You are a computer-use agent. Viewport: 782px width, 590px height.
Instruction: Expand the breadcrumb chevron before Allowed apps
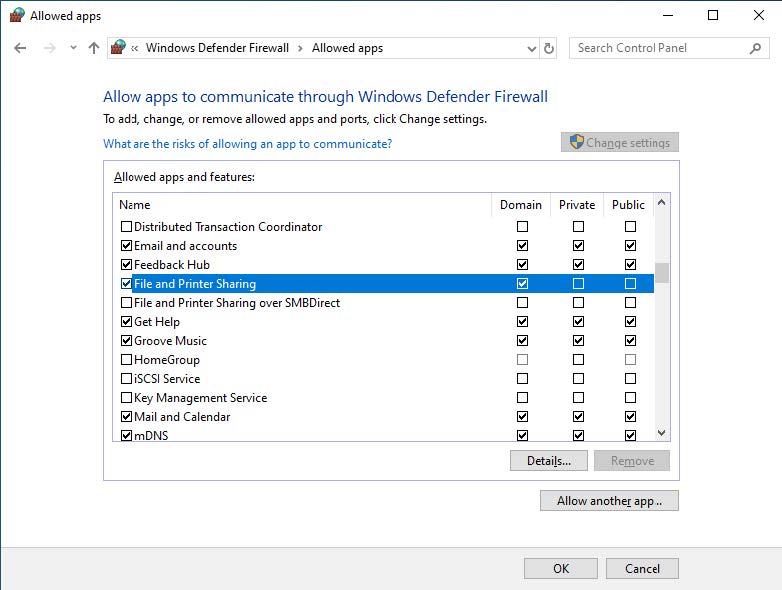(300, 48)
